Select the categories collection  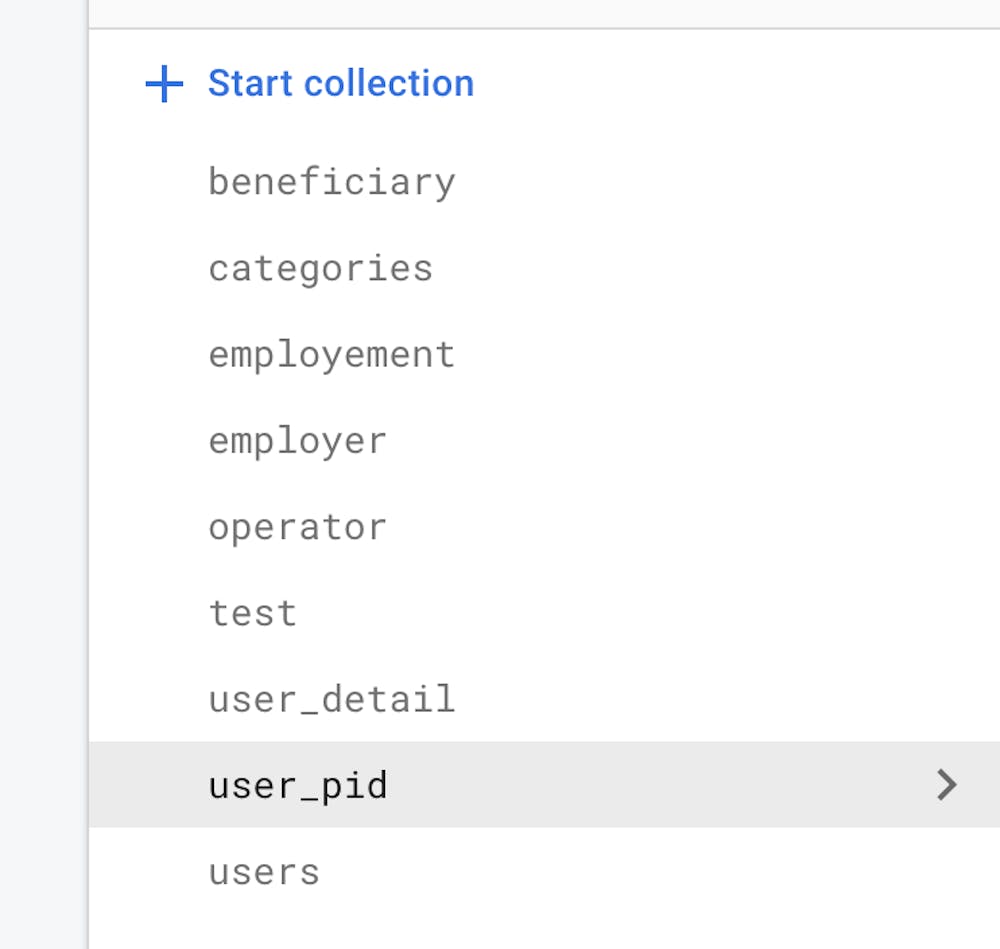coord(320,268)
